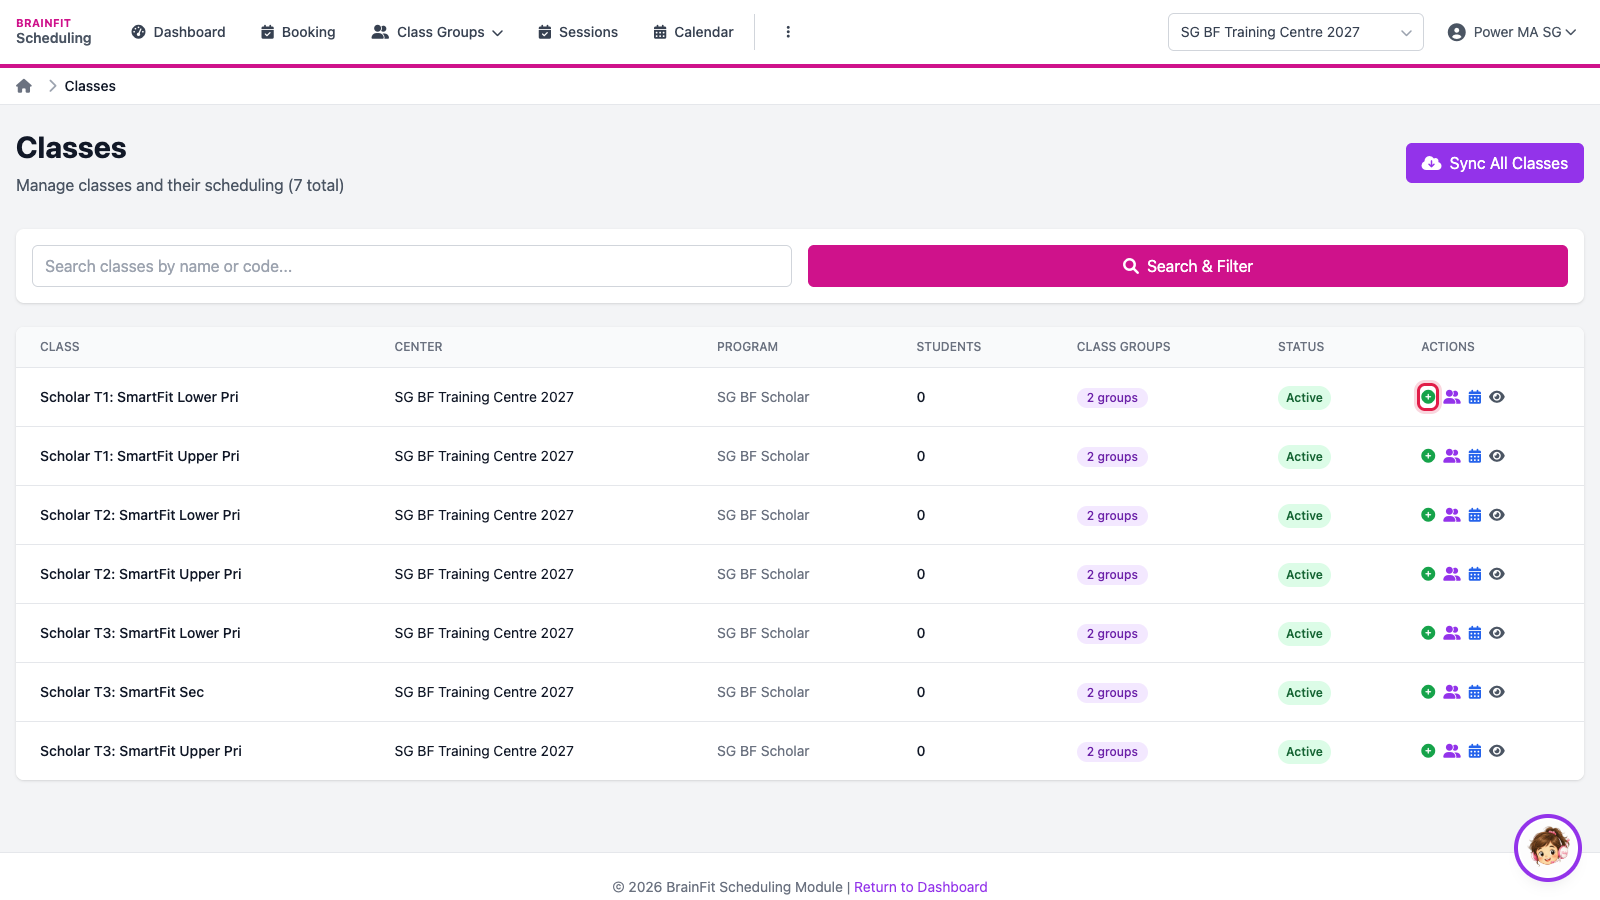Viewport: 1600px width, 900px height.
Task: Open students icon for Scholar T3: SmartFit Lower Pri
Action: pos(1452,633)
